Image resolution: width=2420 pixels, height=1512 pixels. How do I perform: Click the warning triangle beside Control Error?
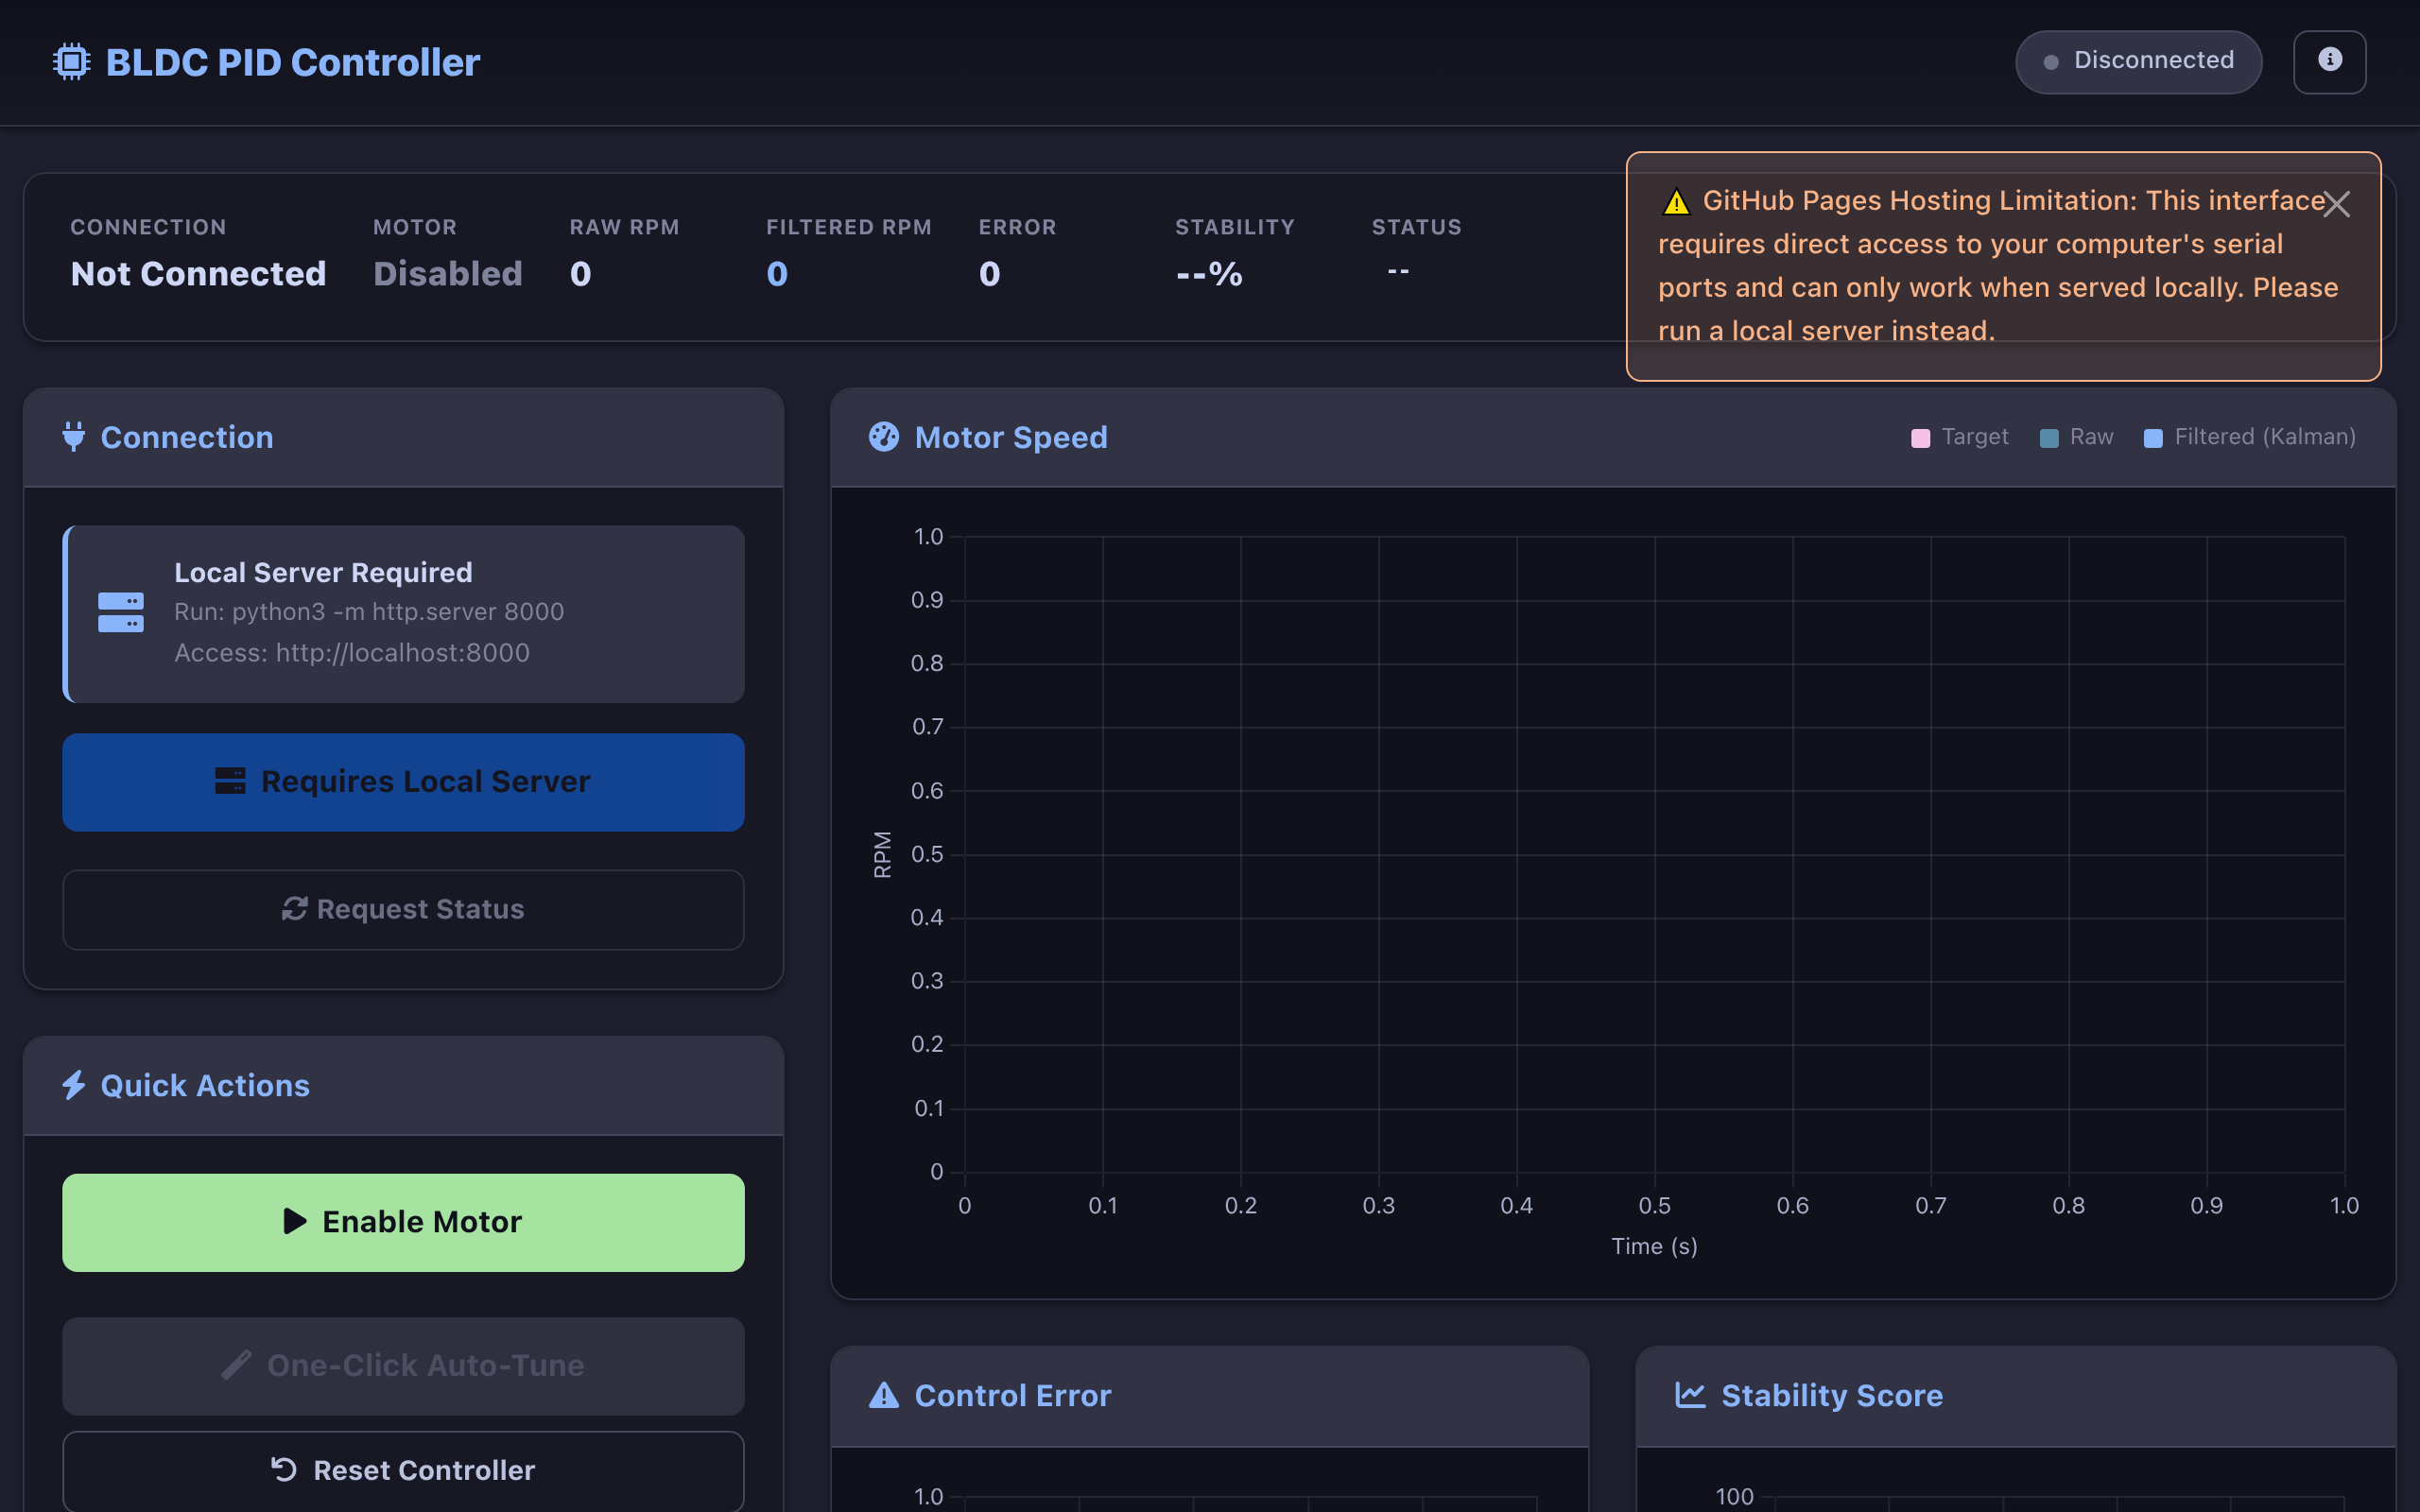pyautogui.click(x=884, y=1395)
